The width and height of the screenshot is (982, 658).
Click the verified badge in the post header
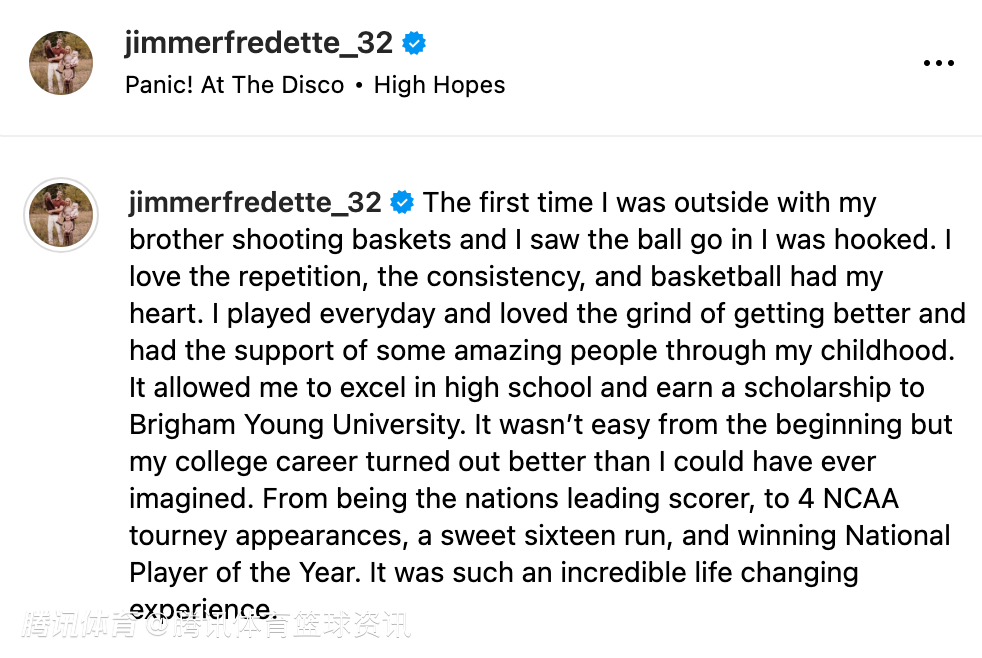414,43
